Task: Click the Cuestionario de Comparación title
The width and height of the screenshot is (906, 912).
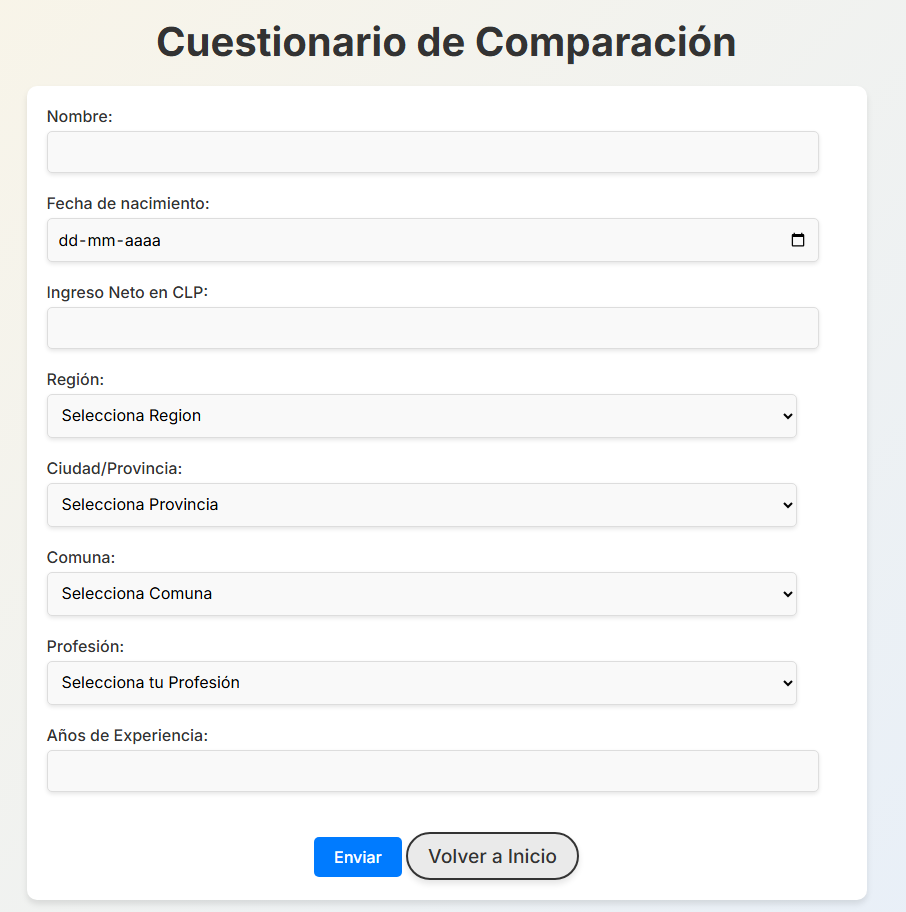Action: pos(446,42)
